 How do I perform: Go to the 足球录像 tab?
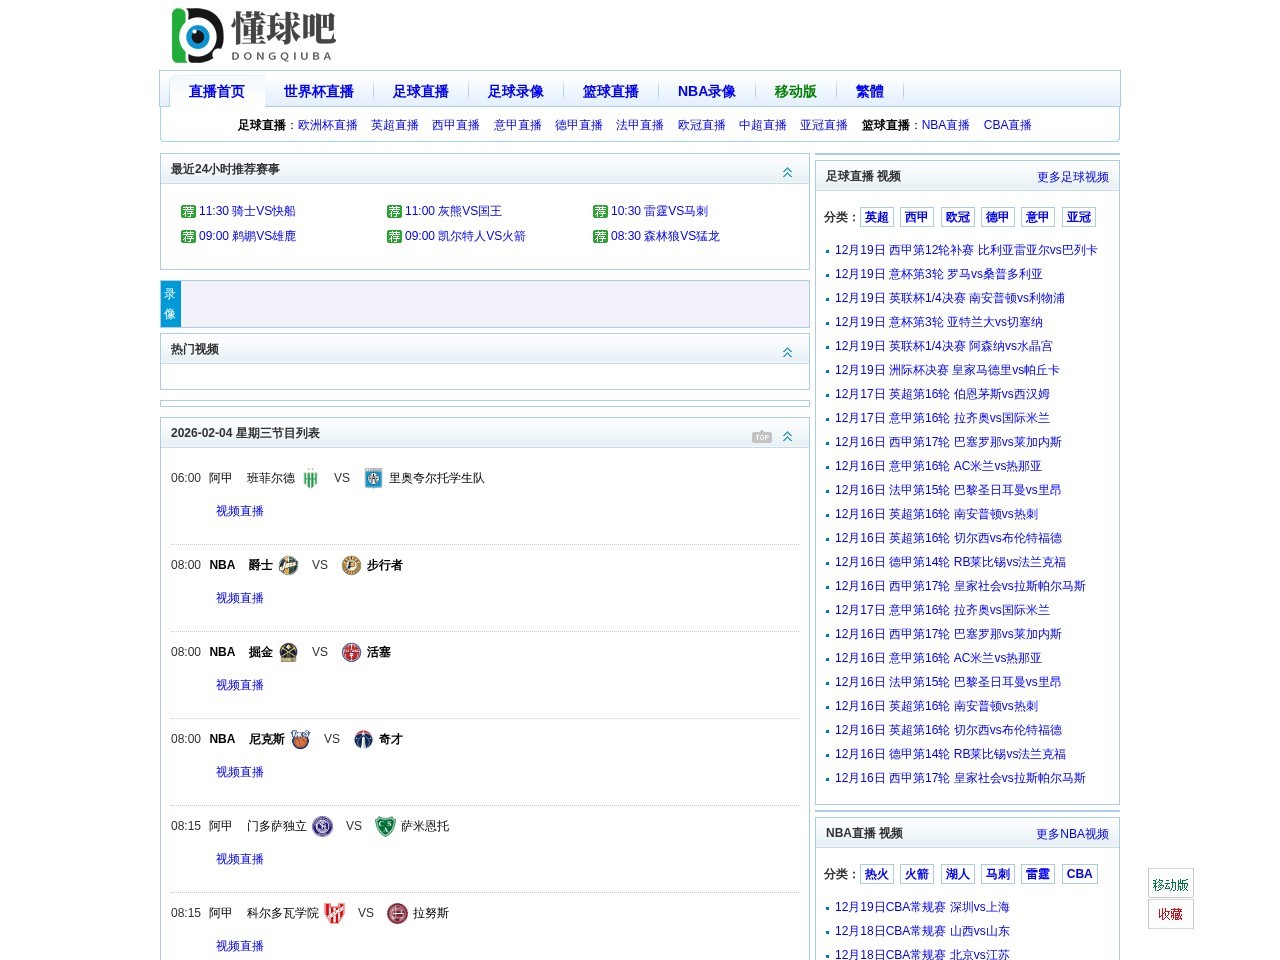[x=516, y=91]
